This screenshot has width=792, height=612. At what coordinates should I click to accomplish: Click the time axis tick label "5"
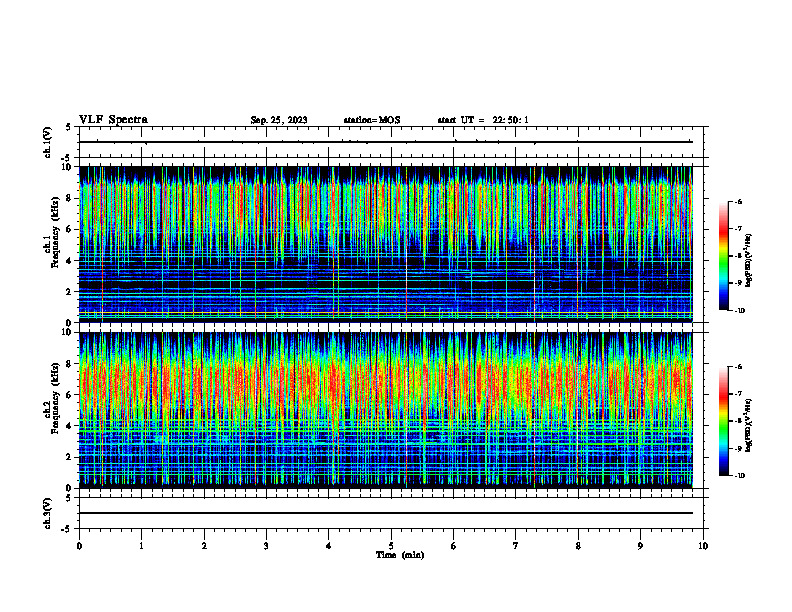coord(391,546)
